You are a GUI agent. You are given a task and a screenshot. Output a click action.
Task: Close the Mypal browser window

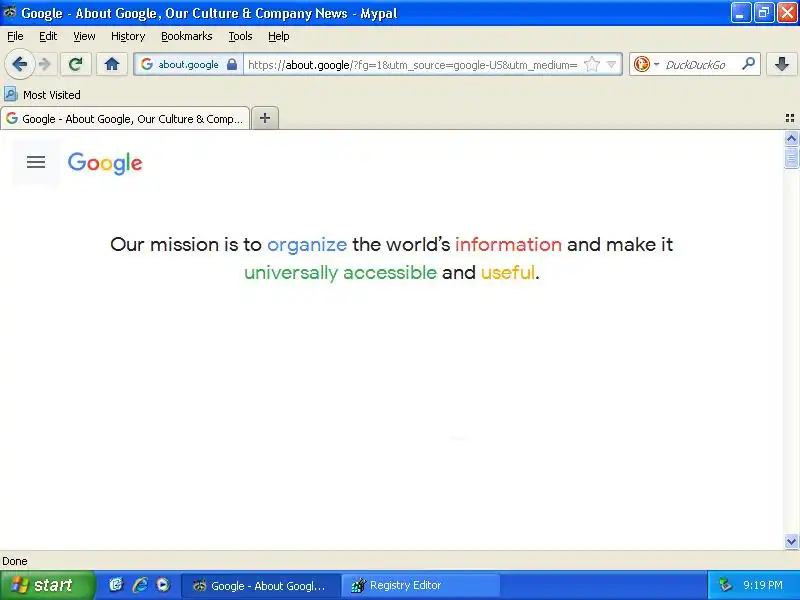(787, 13)
